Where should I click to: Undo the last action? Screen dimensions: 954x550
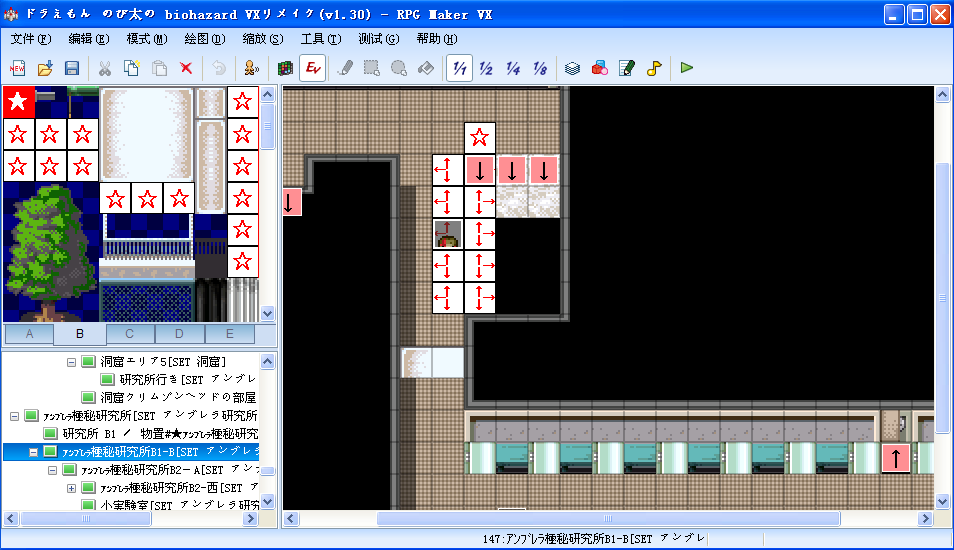click(219, 68)
